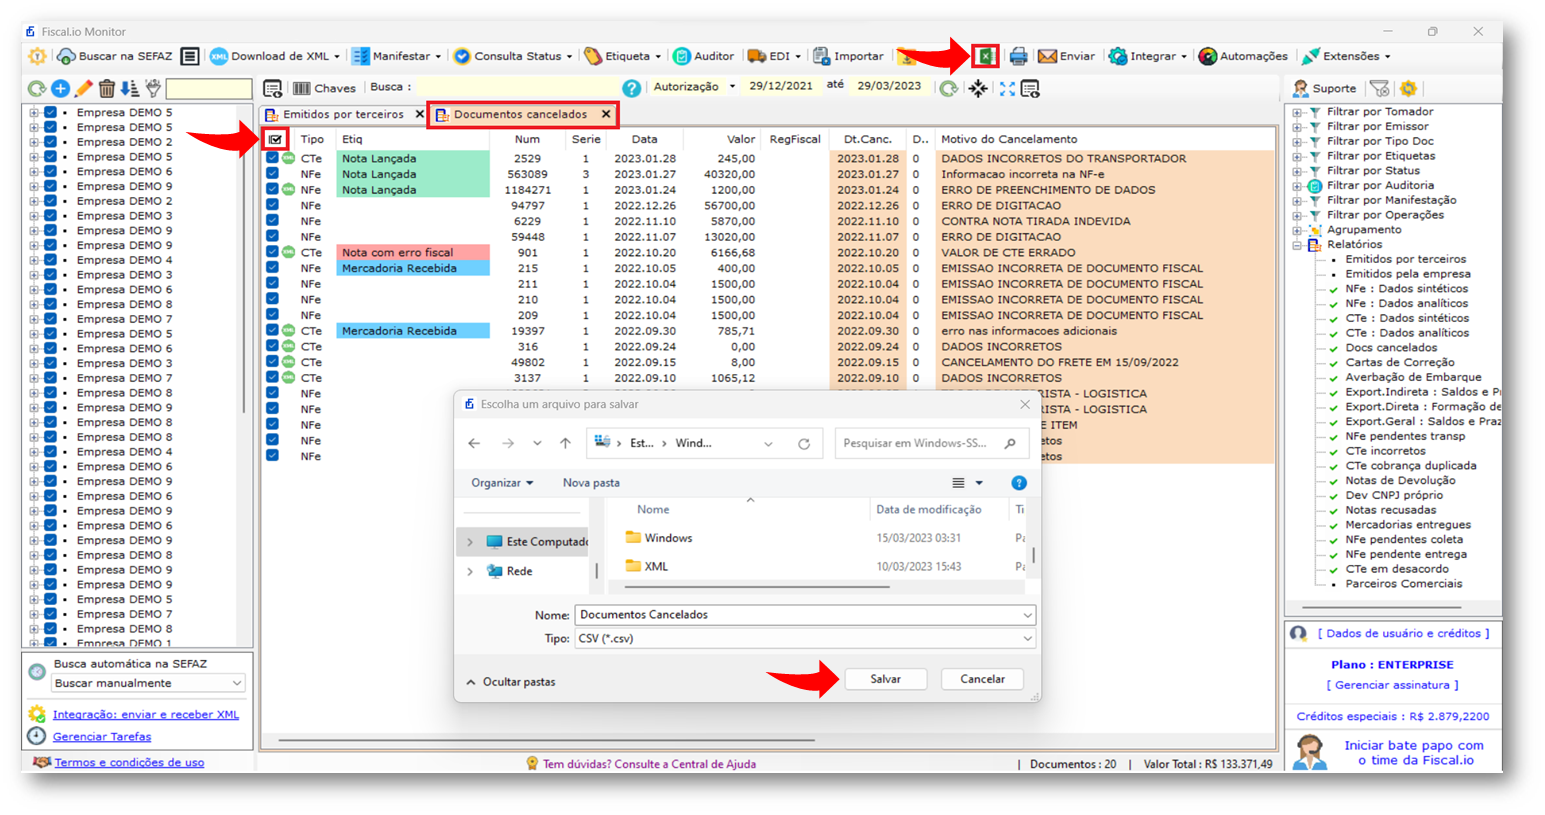Toggle checkbox for document number 59448
Viewport: 1545px width, 815px height.
coord(272,236)
